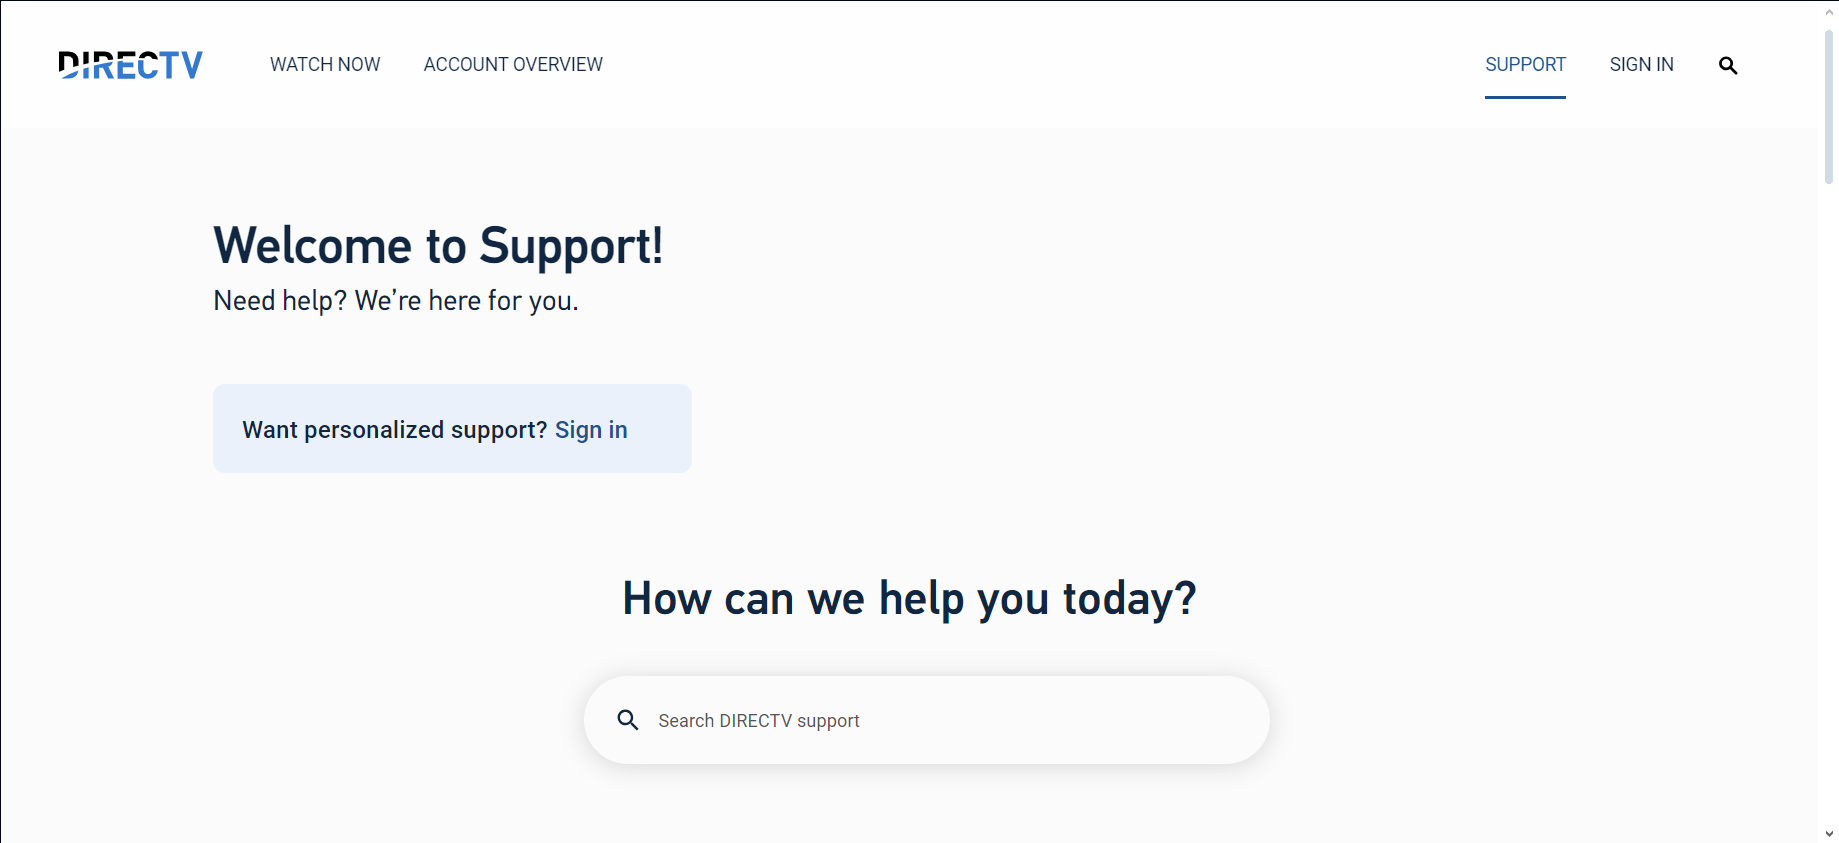Click the DIRECTV logo
The height and width of the screenshot is (843, 1839).
pyautogui.click(x=130, y=65)
